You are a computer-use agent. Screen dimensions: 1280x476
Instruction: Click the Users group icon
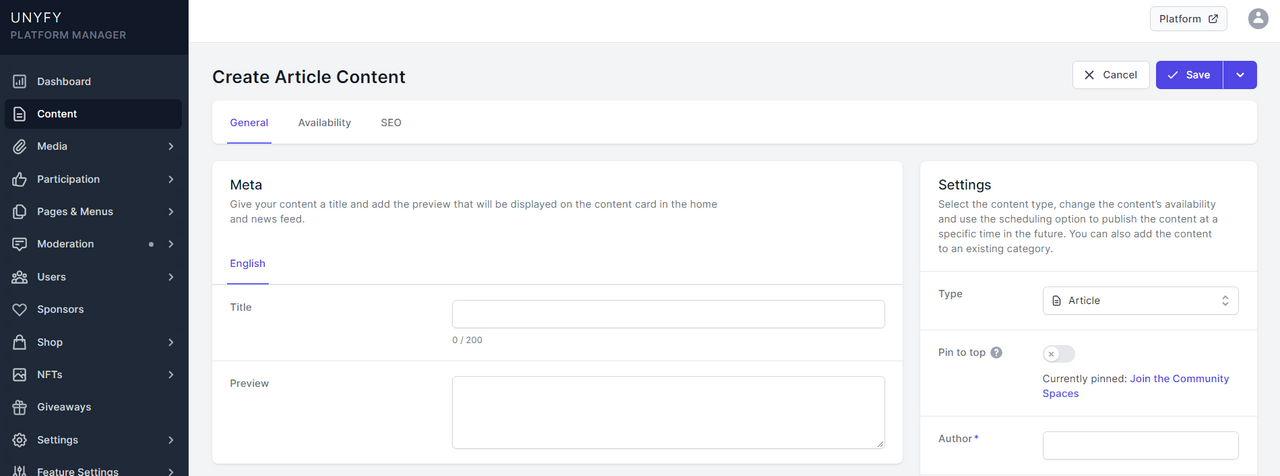tap(19, 277)
